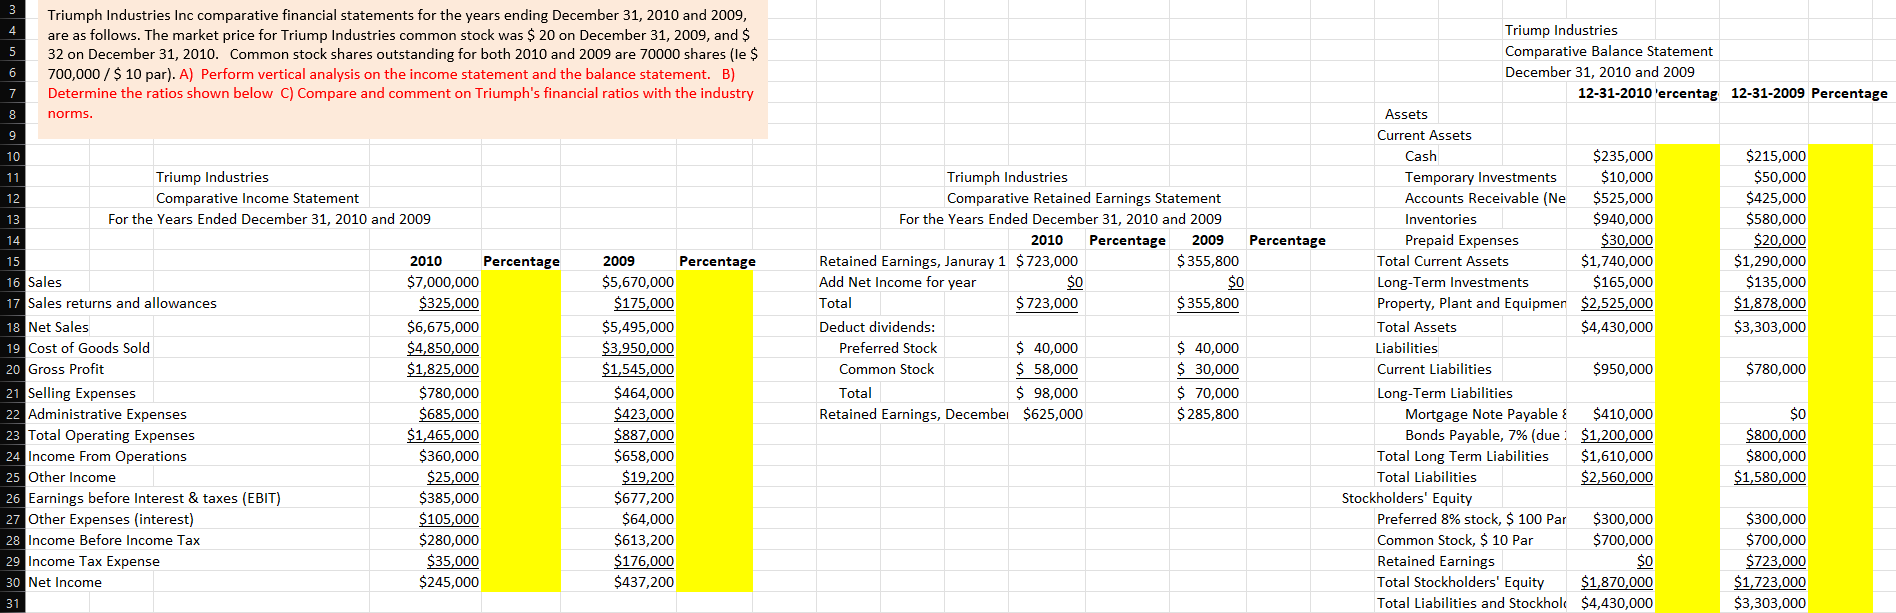Select the $176,000 income tax cell
The width and height of the screenshot is (1896, 613).
point(643,561)
